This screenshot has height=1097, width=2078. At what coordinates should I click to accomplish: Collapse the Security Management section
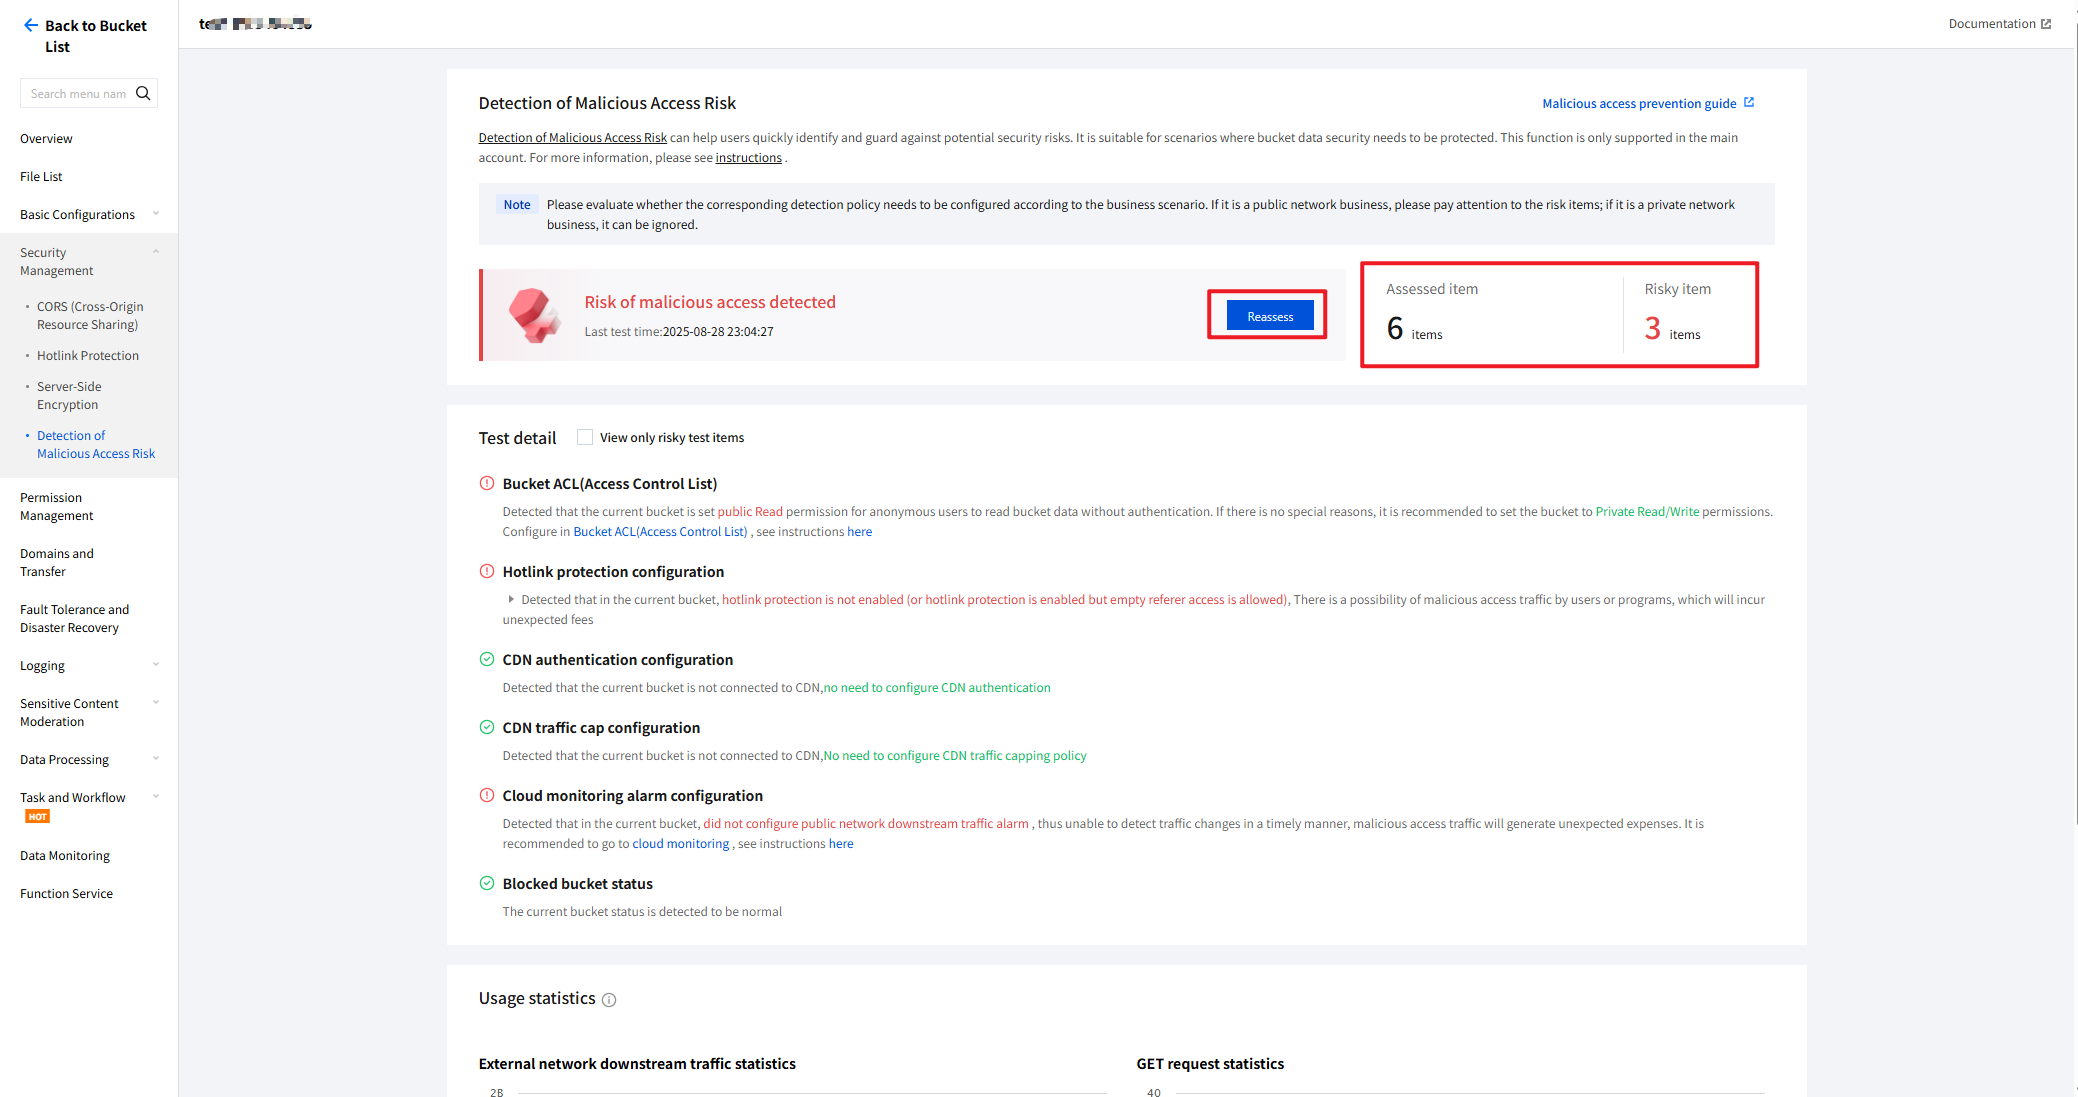click(156, 252)
